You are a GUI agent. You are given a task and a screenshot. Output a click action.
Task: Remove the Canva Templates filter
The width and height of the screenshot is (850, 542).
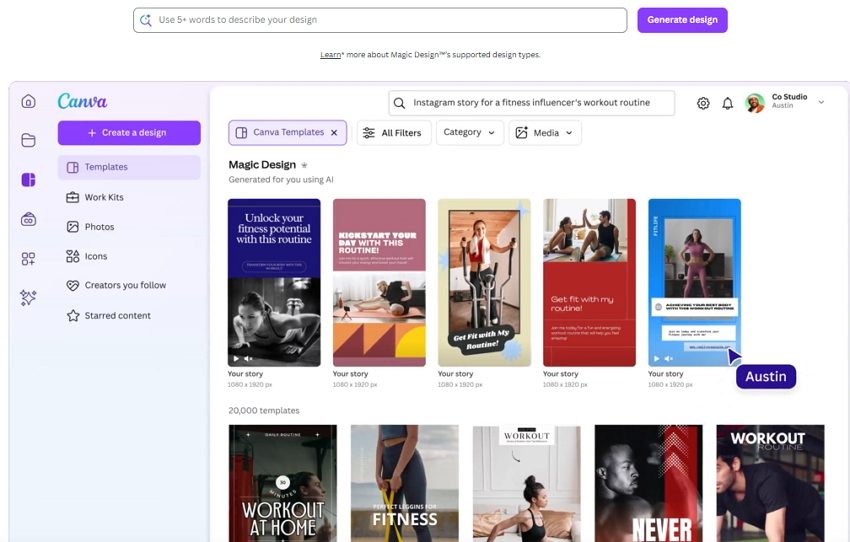point(334,133)
